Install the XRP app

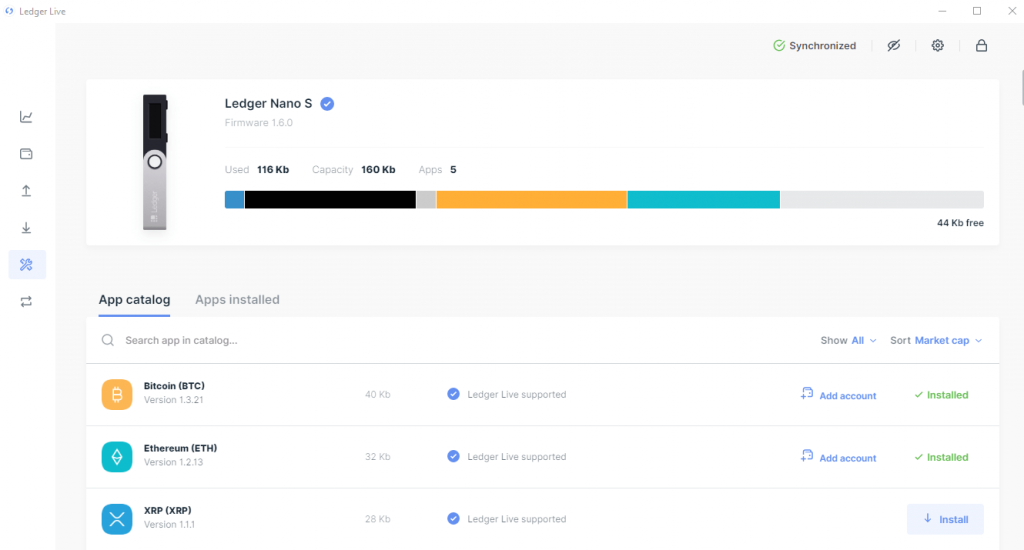(945, 519)
